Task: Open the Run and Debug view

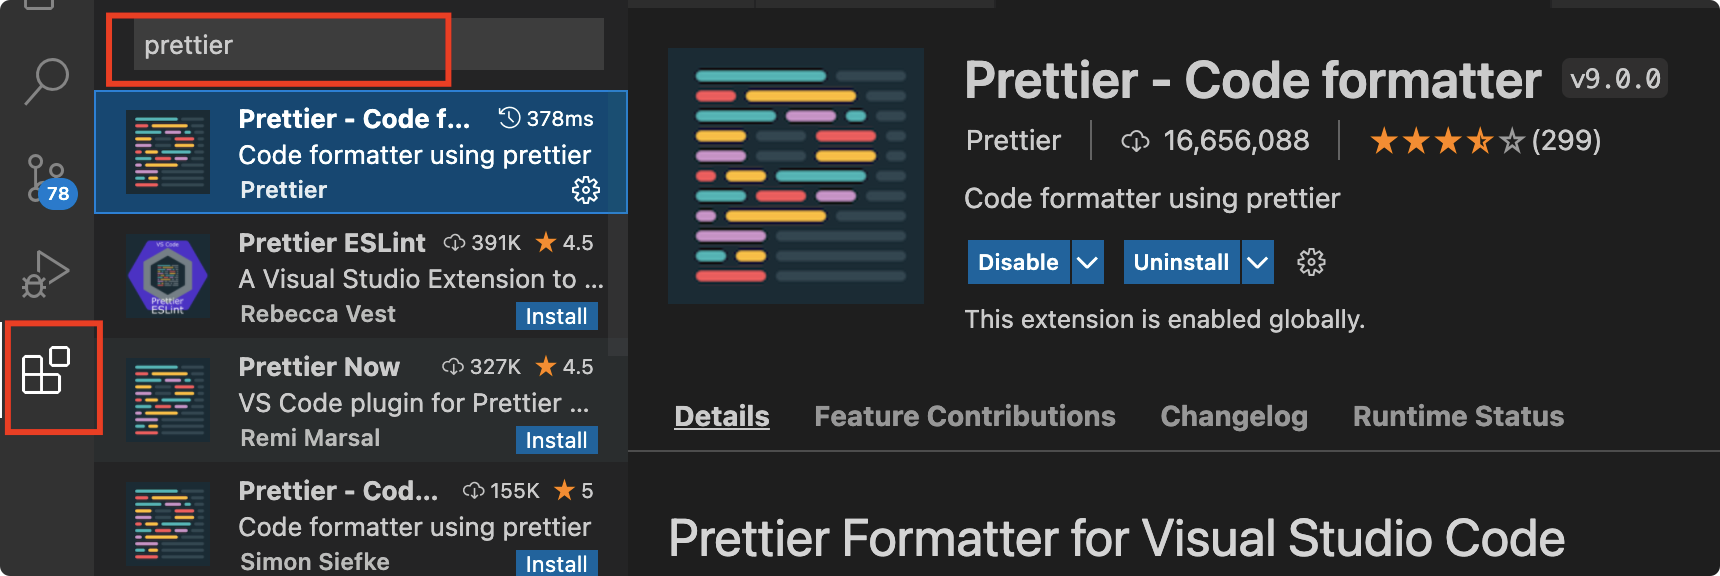Action: pyautogui.click(x=46, y=274)
